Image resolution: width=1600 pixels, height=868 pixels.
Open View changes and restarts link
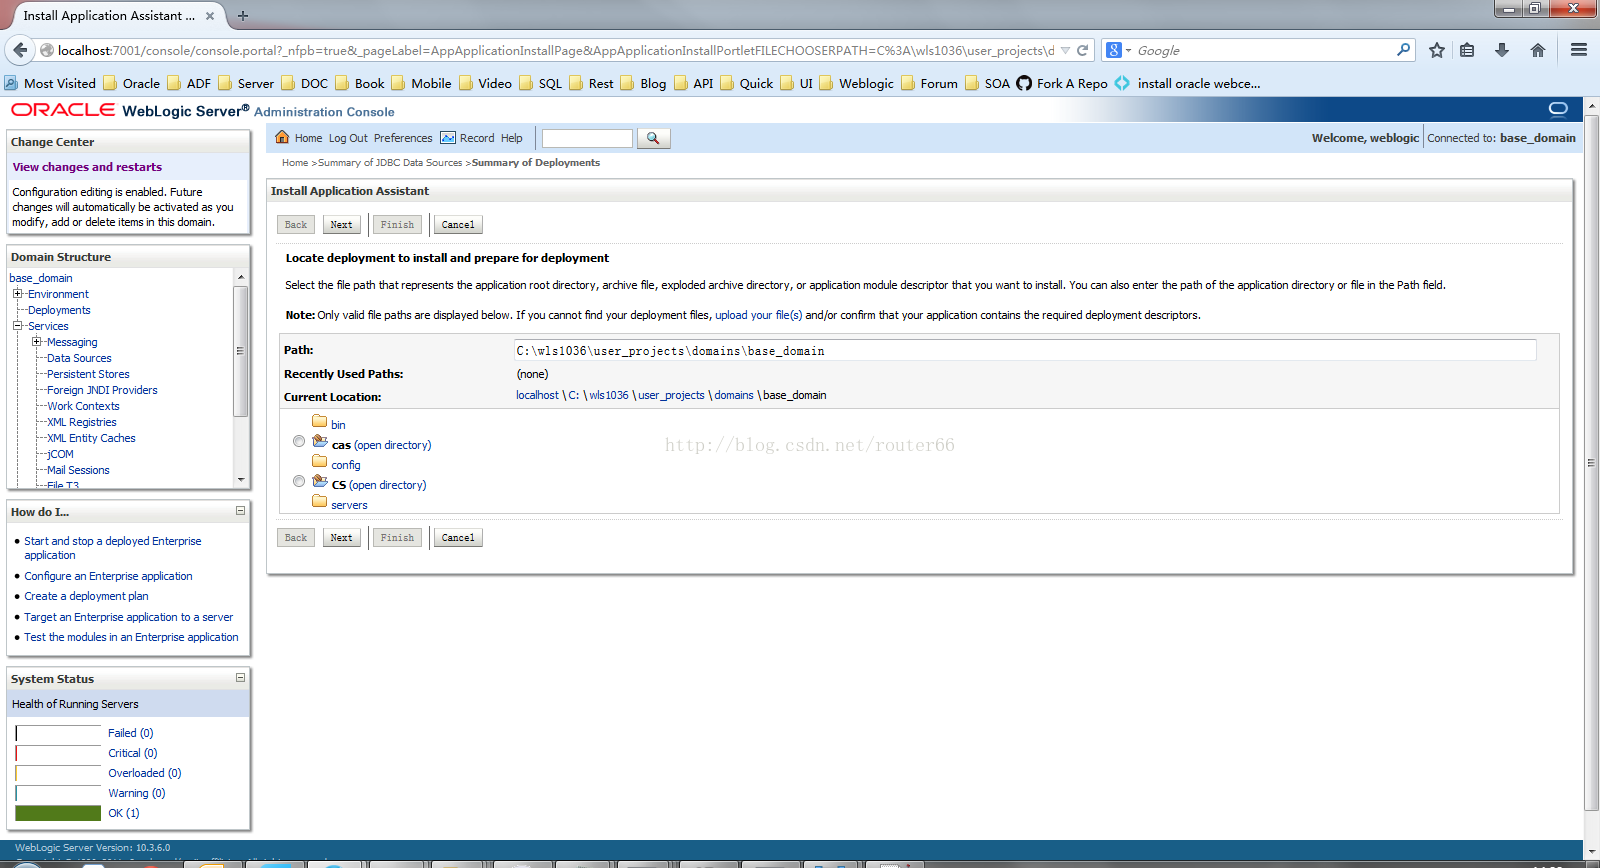(87, 167)
